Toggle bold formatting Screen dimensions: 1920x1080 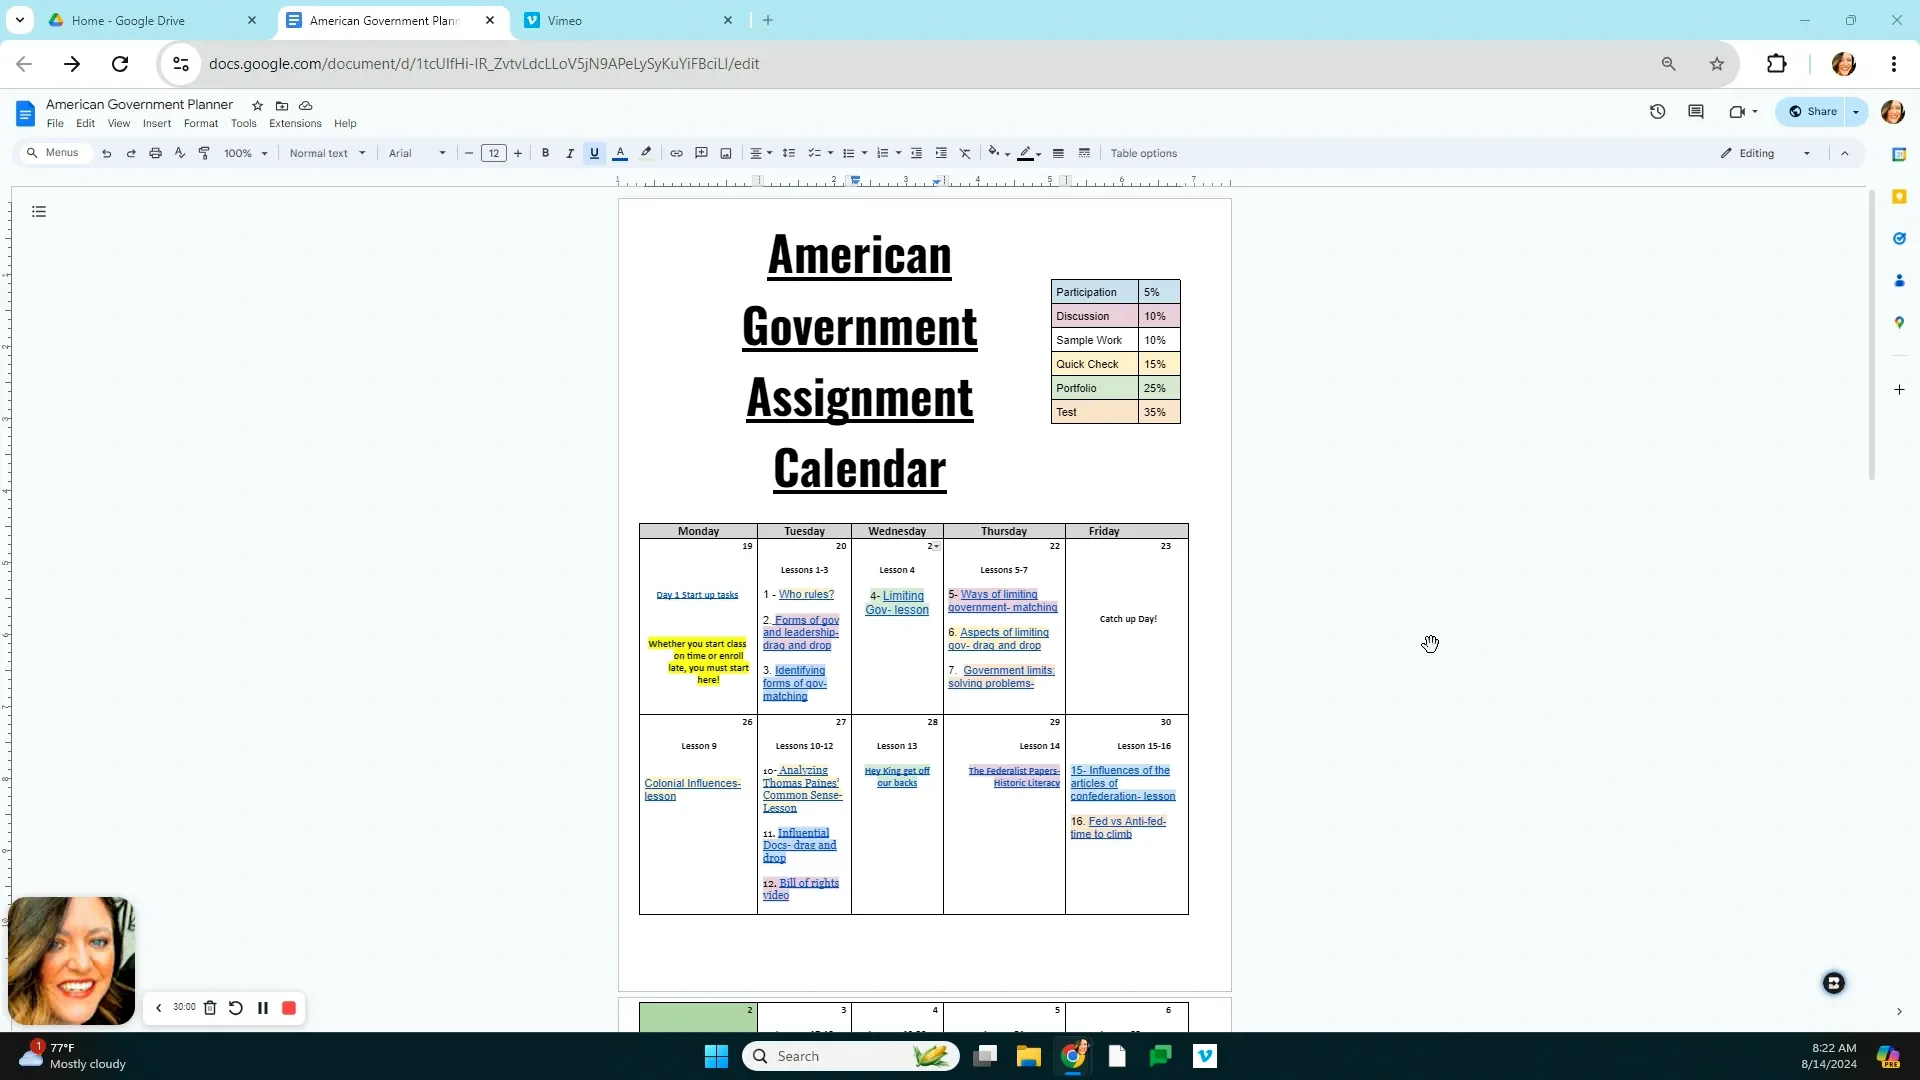pos(545,153)
